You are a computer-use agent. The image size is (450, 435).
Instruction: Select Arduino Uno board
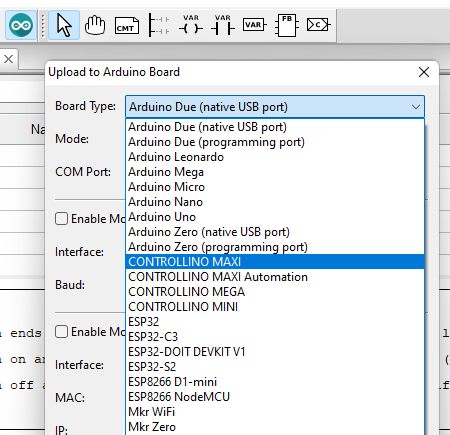point(275,217)
